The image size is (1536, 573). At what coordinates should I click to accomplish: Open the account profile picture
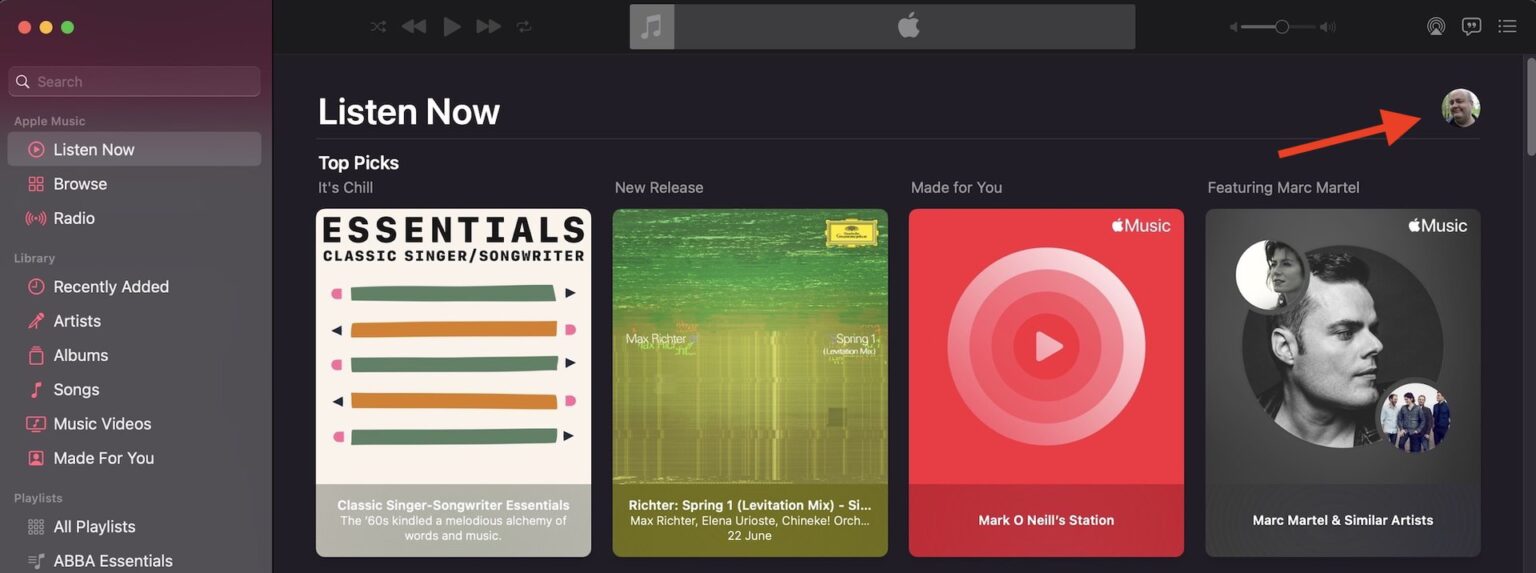pyautogui.click(x=1460, y=108)
